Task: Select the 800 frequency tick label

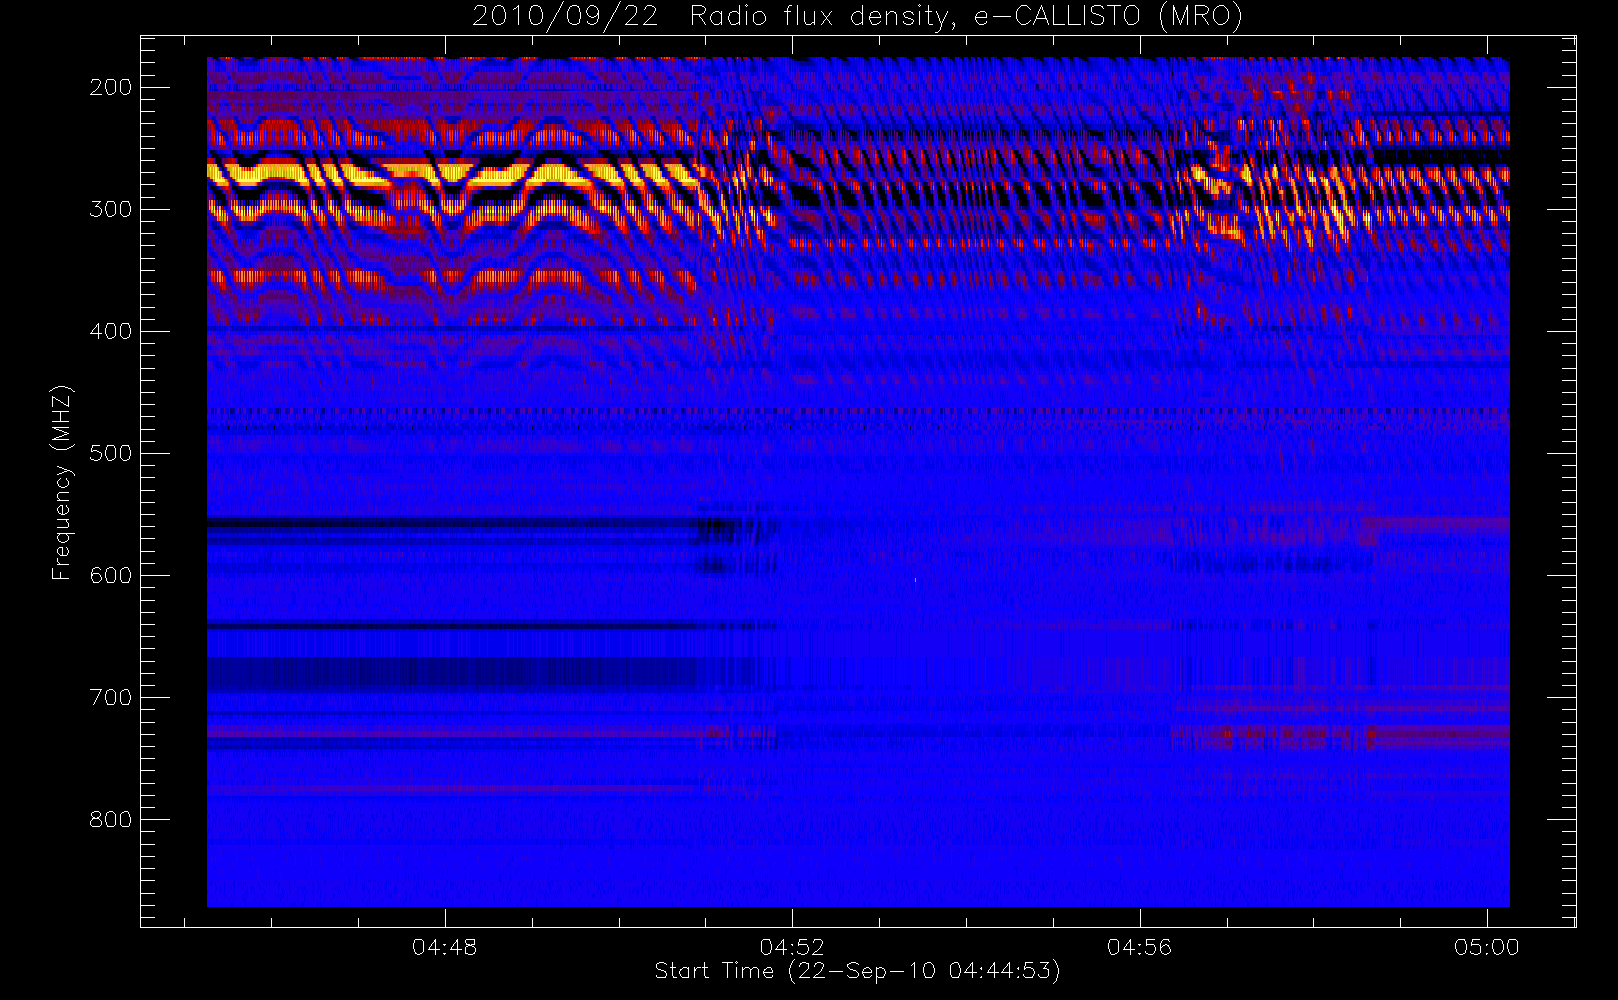Action: 111,819
